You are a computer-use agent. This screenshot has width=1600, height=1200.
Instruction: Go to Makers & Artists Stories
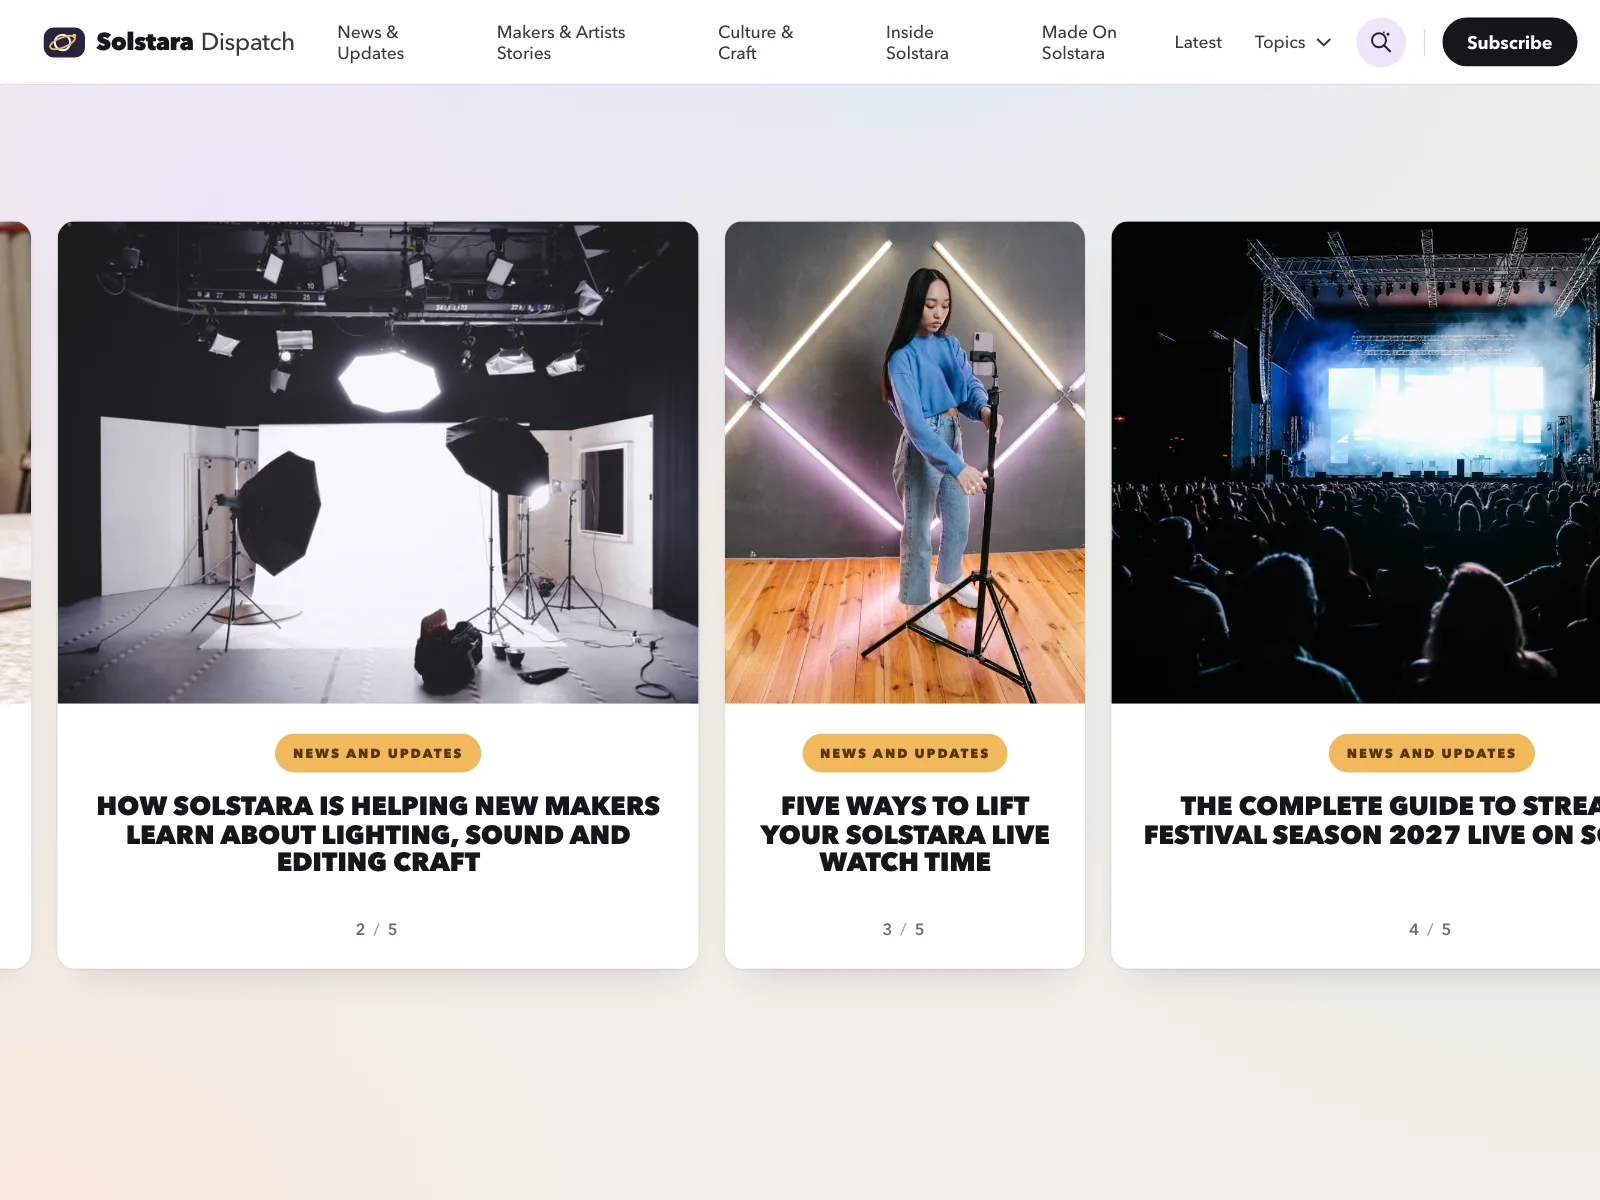click(561, 42)
